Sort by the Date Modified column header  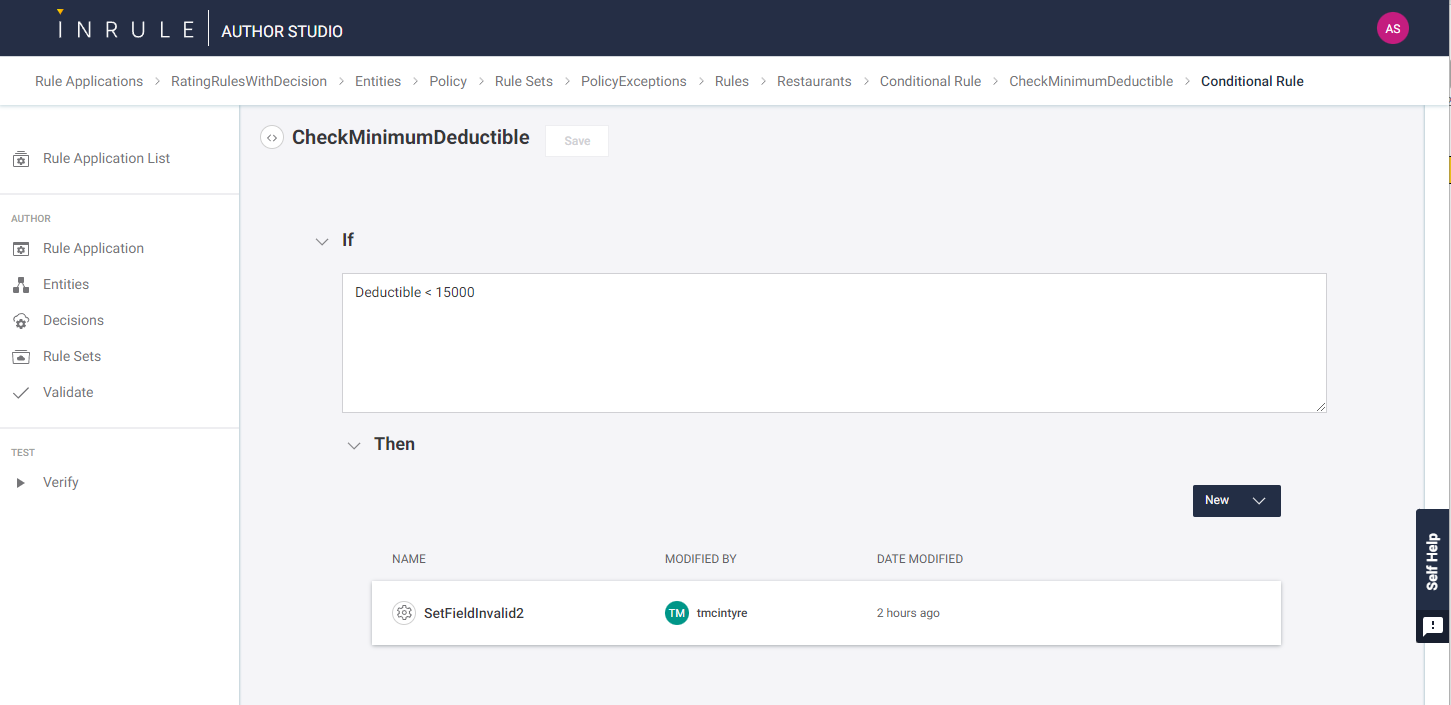click(919, 559)
